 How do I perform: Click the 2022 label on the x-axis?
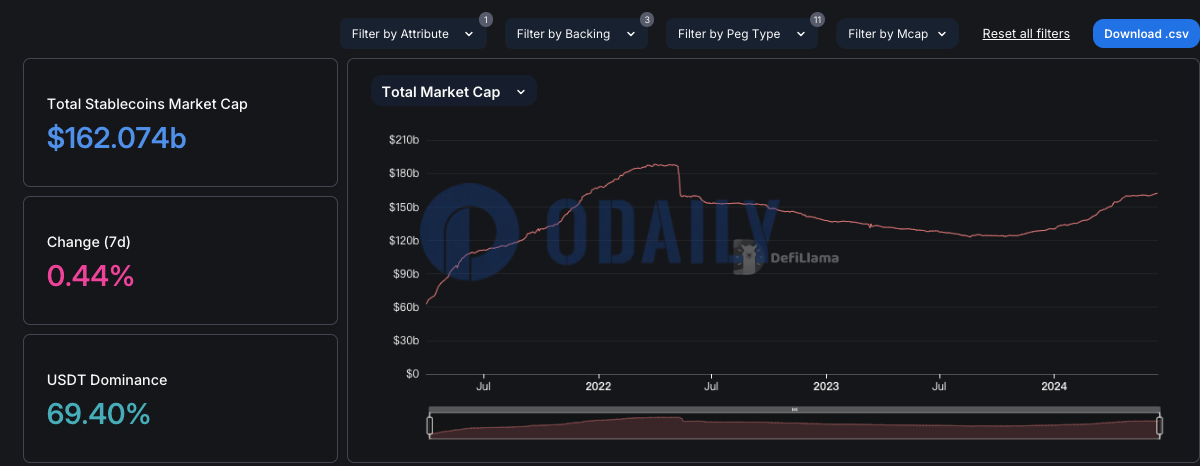[598, 385]
